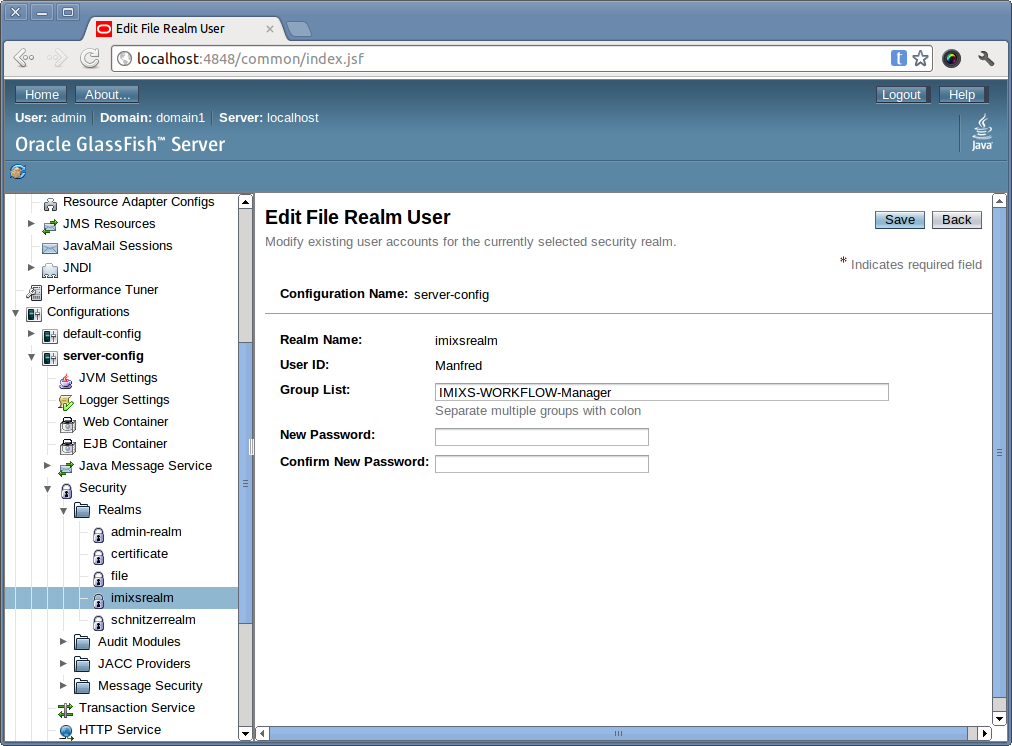
Task: Select the file realm
Action: (x=119, y=576)
